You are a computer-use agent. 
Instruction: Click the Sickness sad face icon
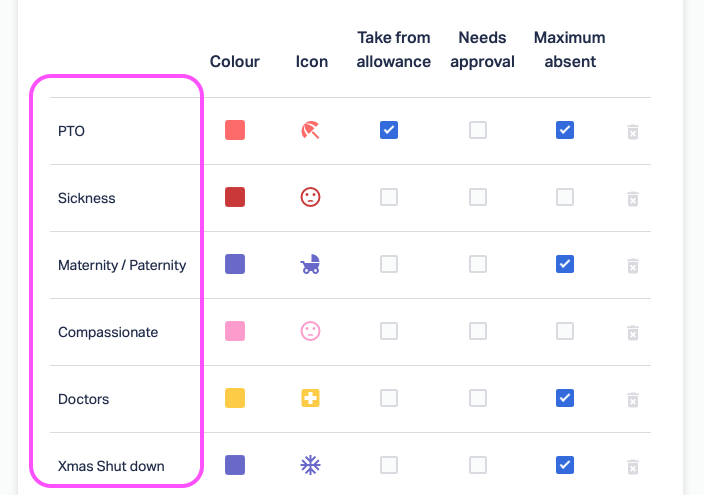[310, 197]
